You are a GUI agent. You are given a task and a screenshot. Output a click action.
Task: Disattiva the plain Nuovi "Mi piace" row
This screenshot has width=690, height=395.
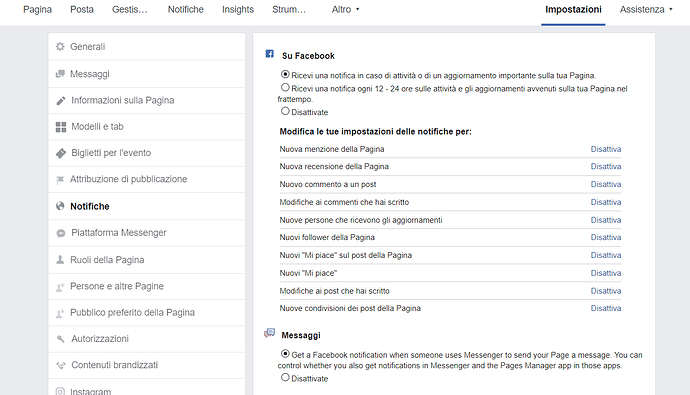click(x=606, y=273)
